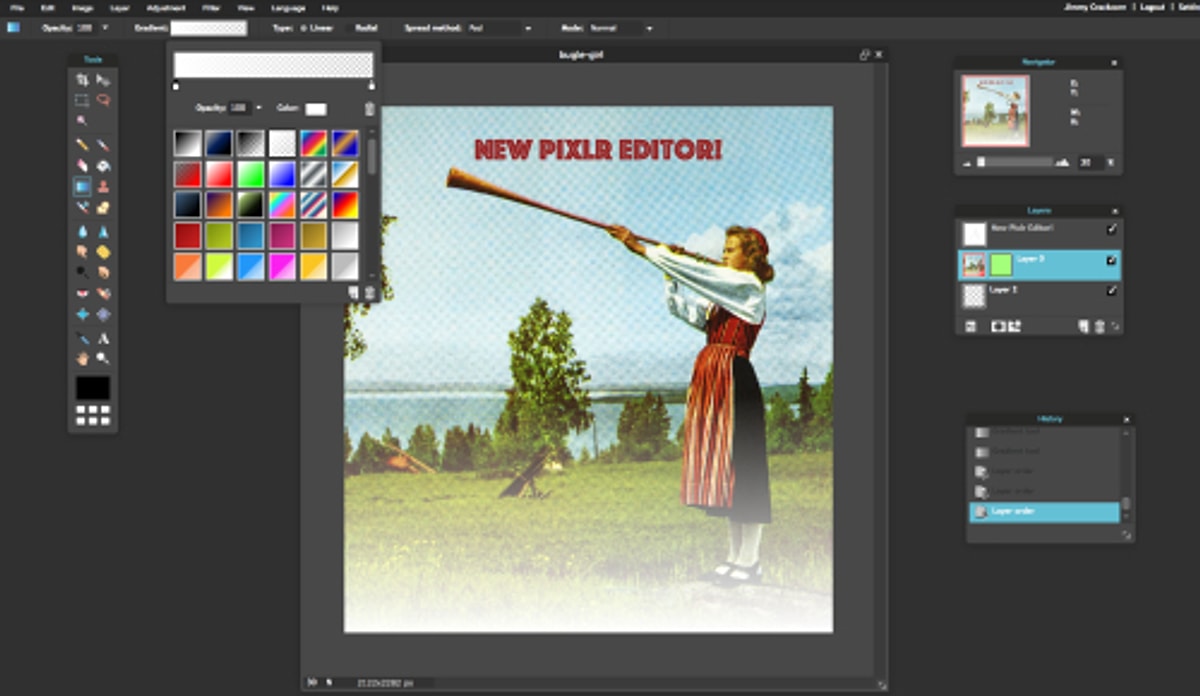Select the Crop tool
This screenshot has height=696, width=1200.
[82, 79]
